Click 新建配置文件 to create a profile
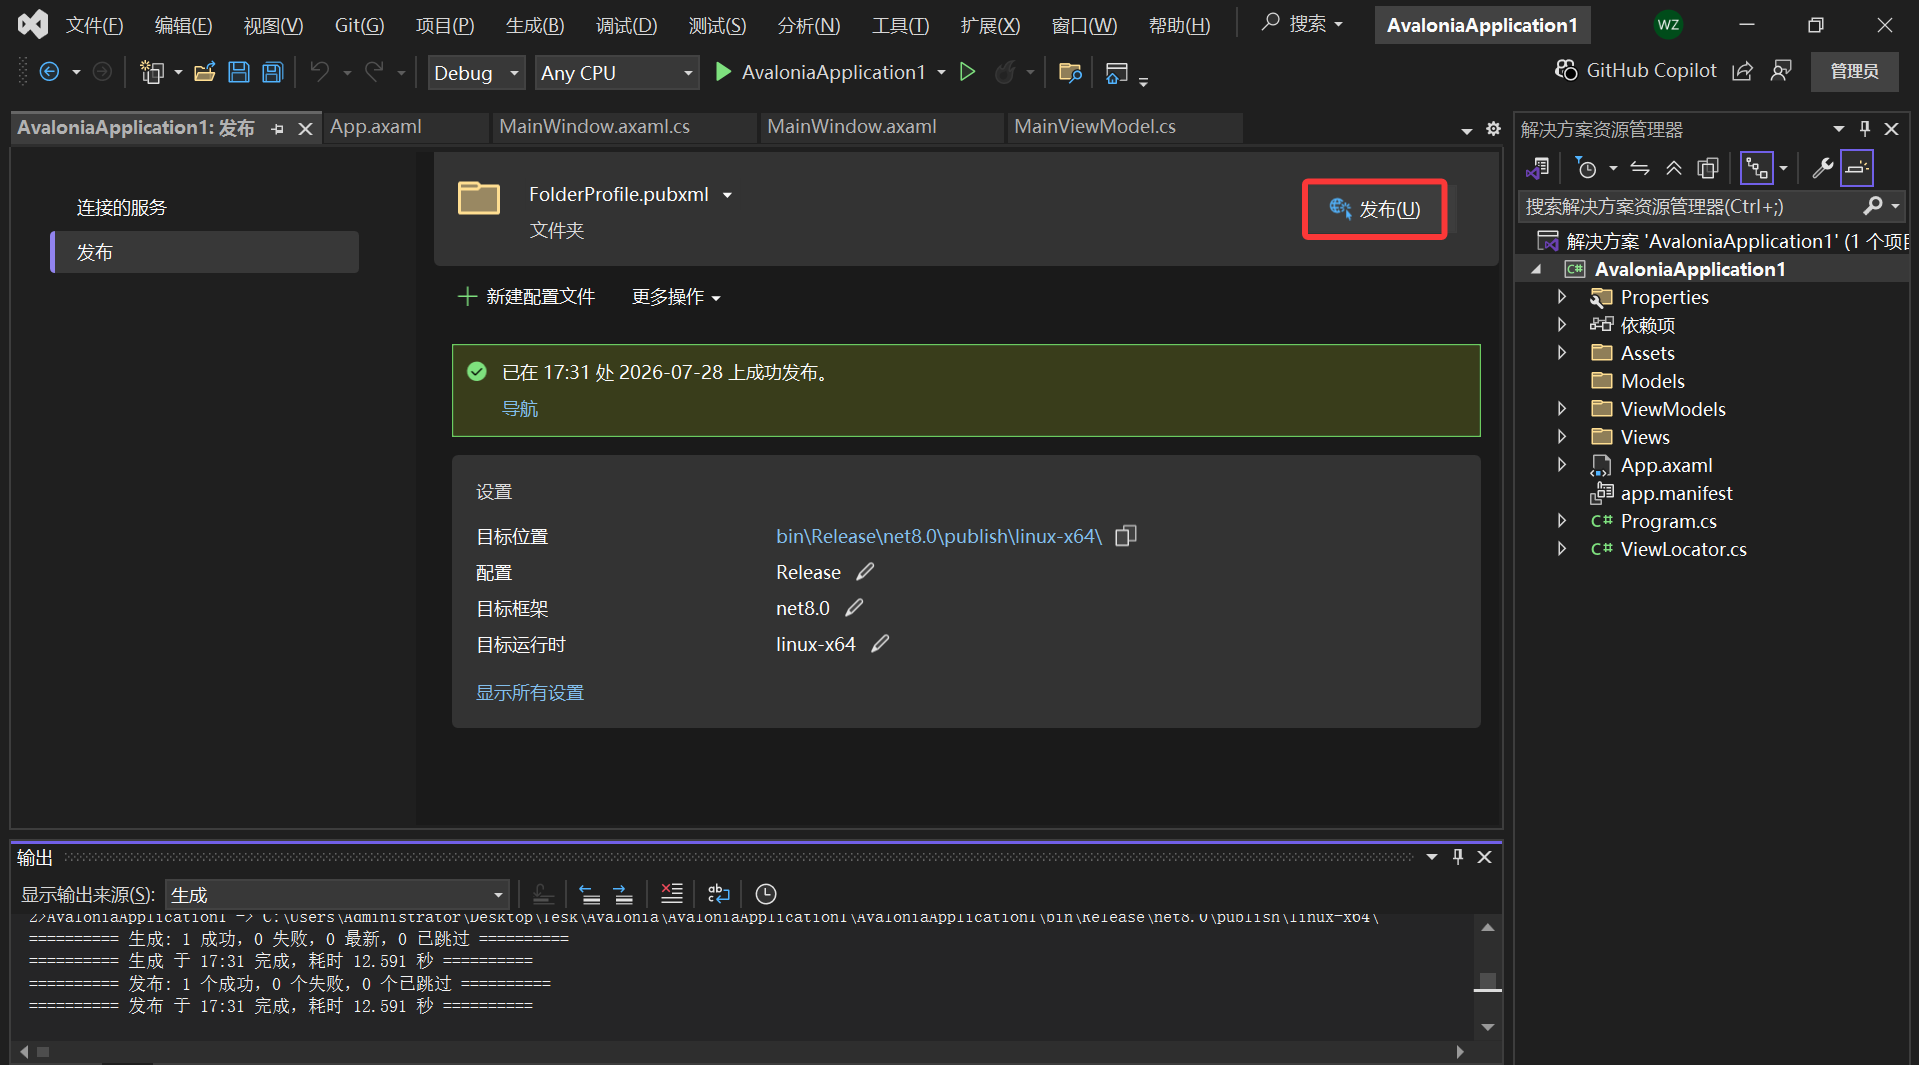Screen dimensions: 1919x1065 pos(526,297)
